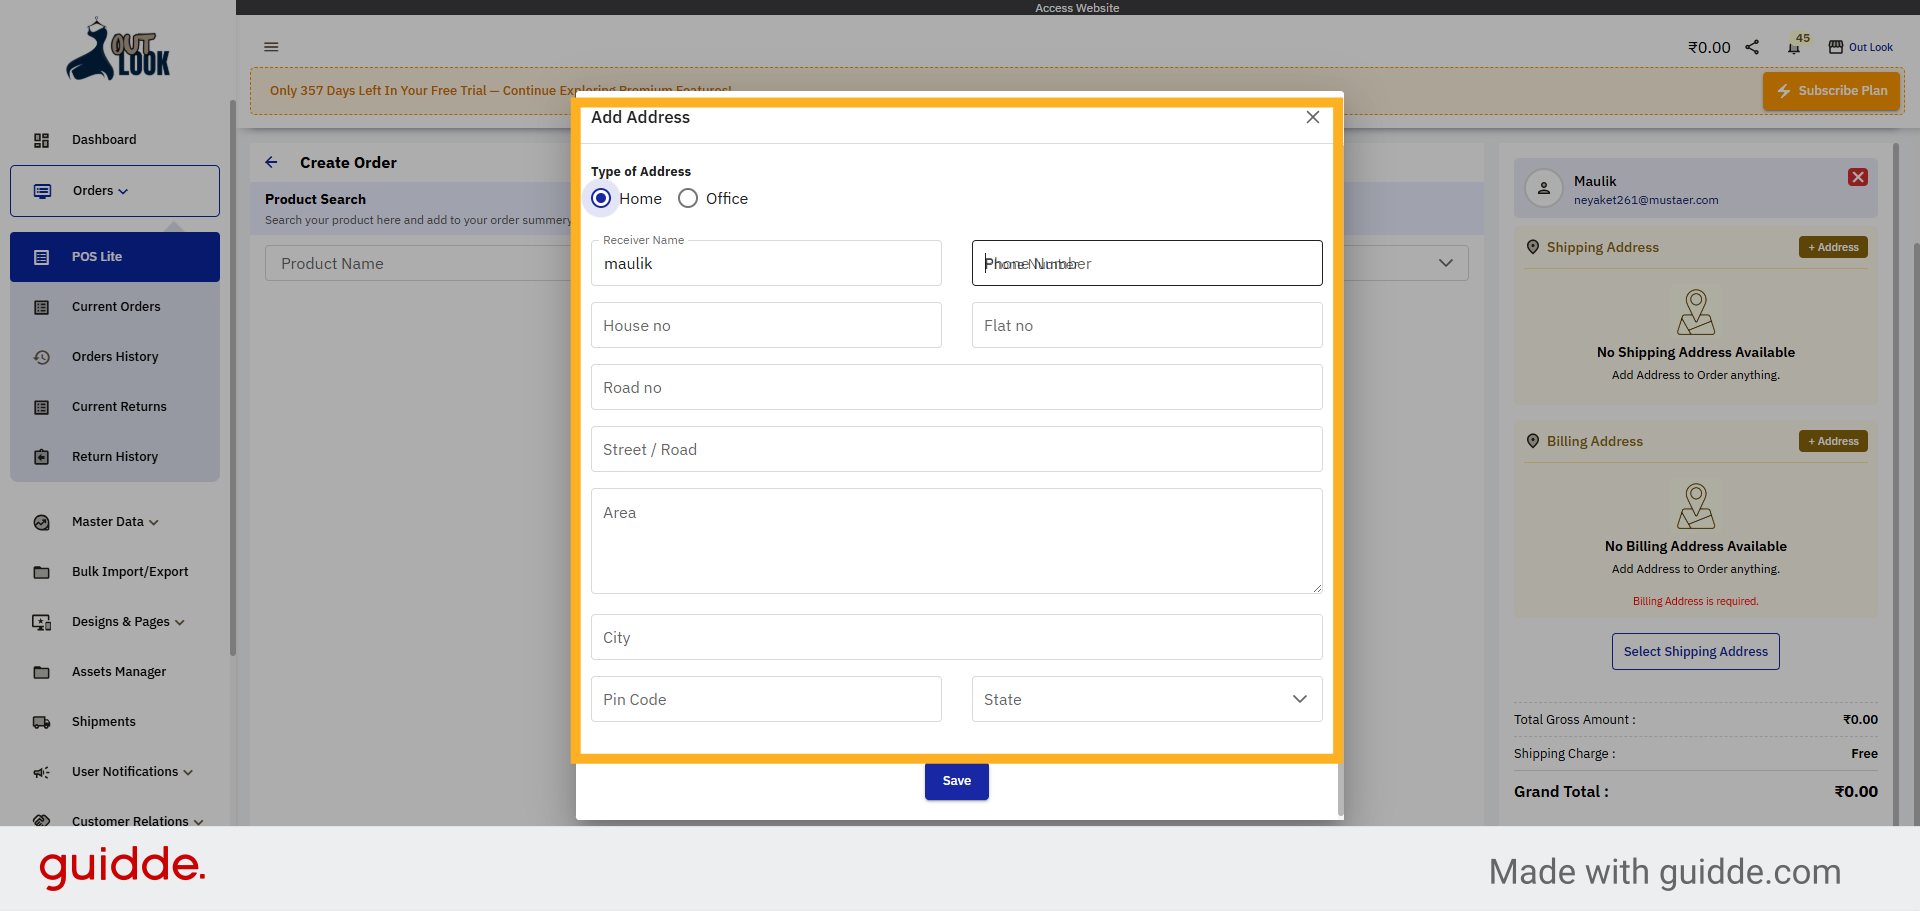Viewport: 1920px width, 911px height.
Task: Open the Customer Relations menu
Action: tap(129, 821)
